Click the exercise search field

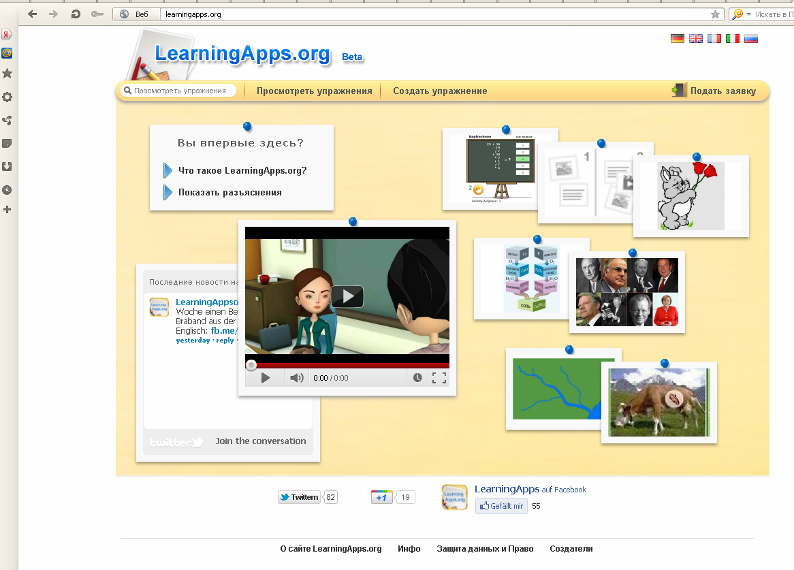[179, 91]
